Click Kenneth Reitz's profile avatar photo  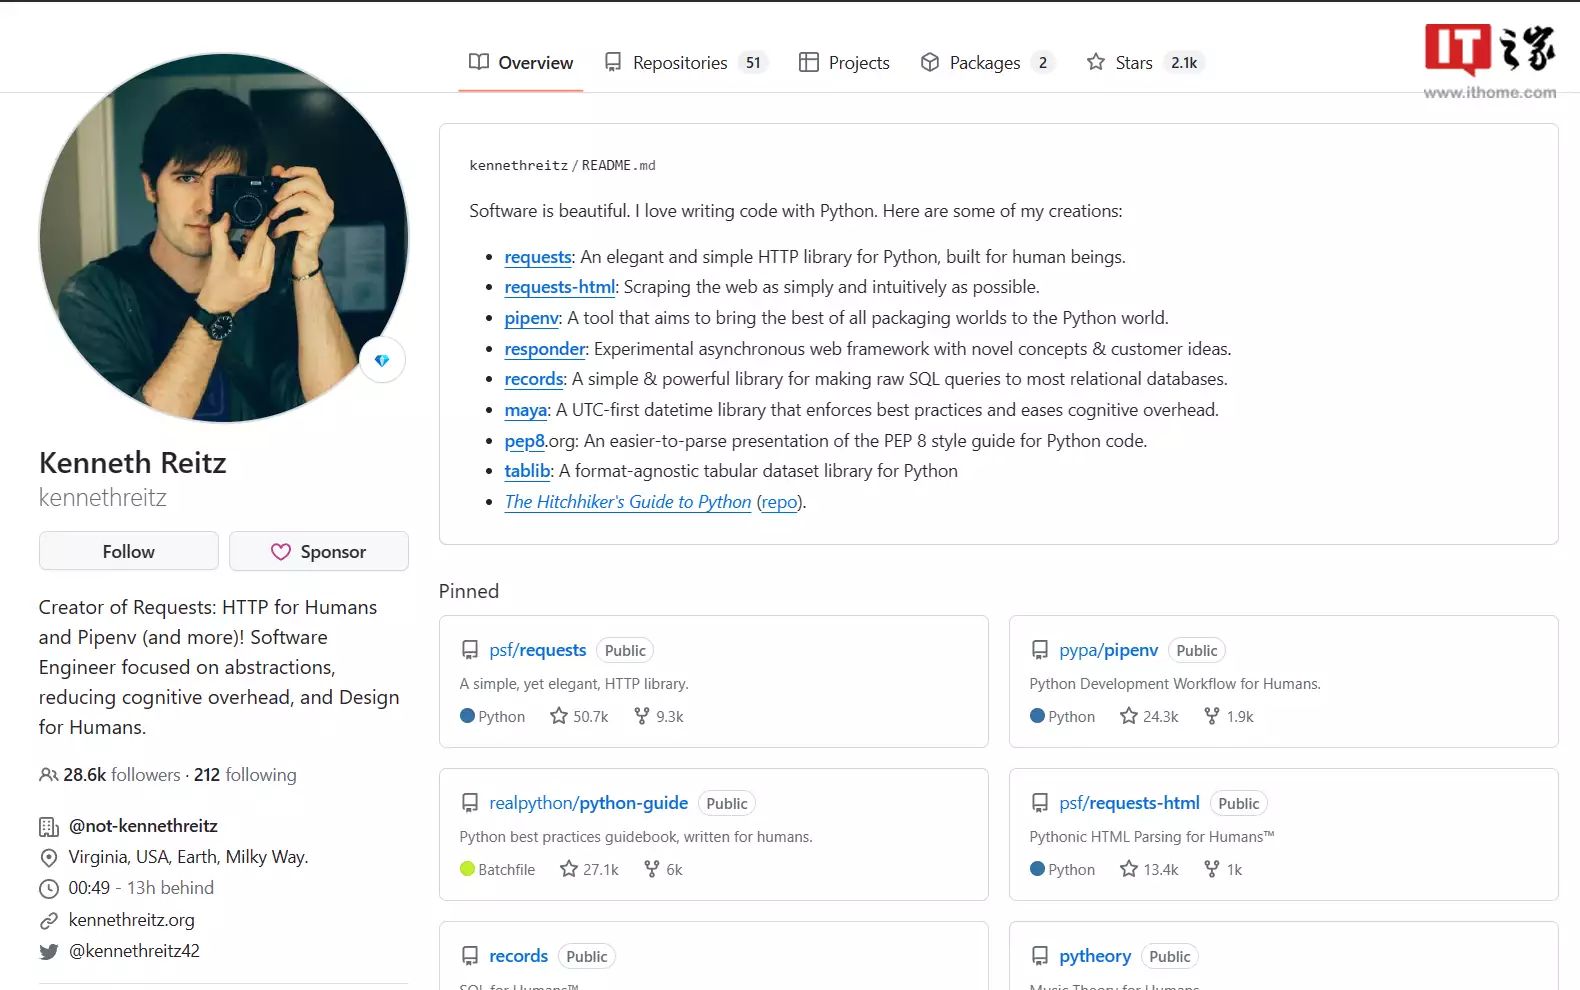[x=224, y=238]
